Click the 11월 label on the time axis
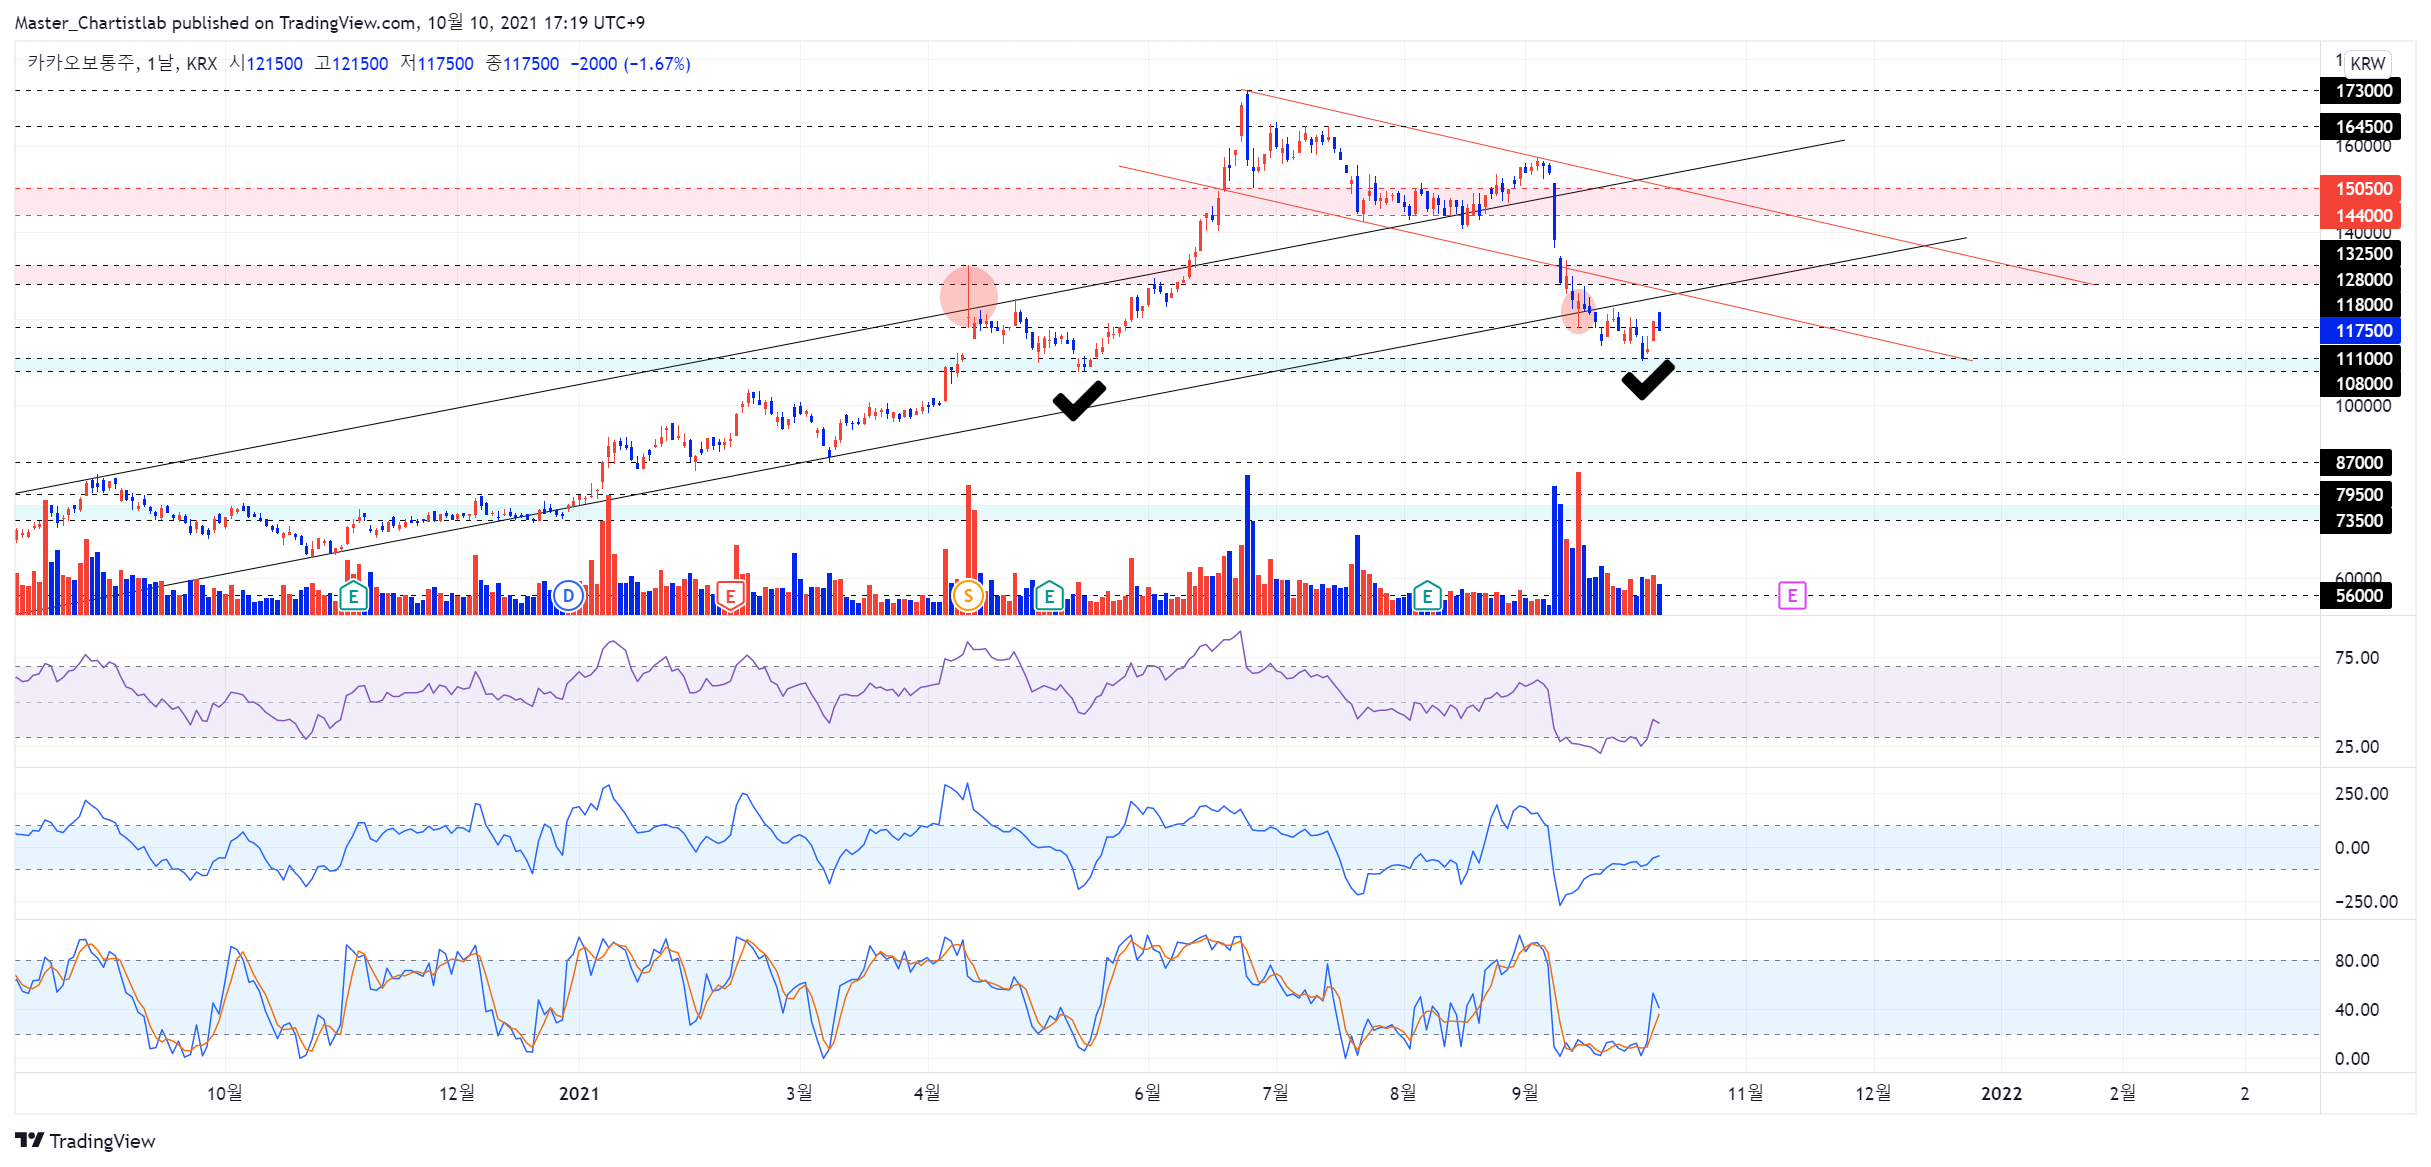 (1746, 1093)
